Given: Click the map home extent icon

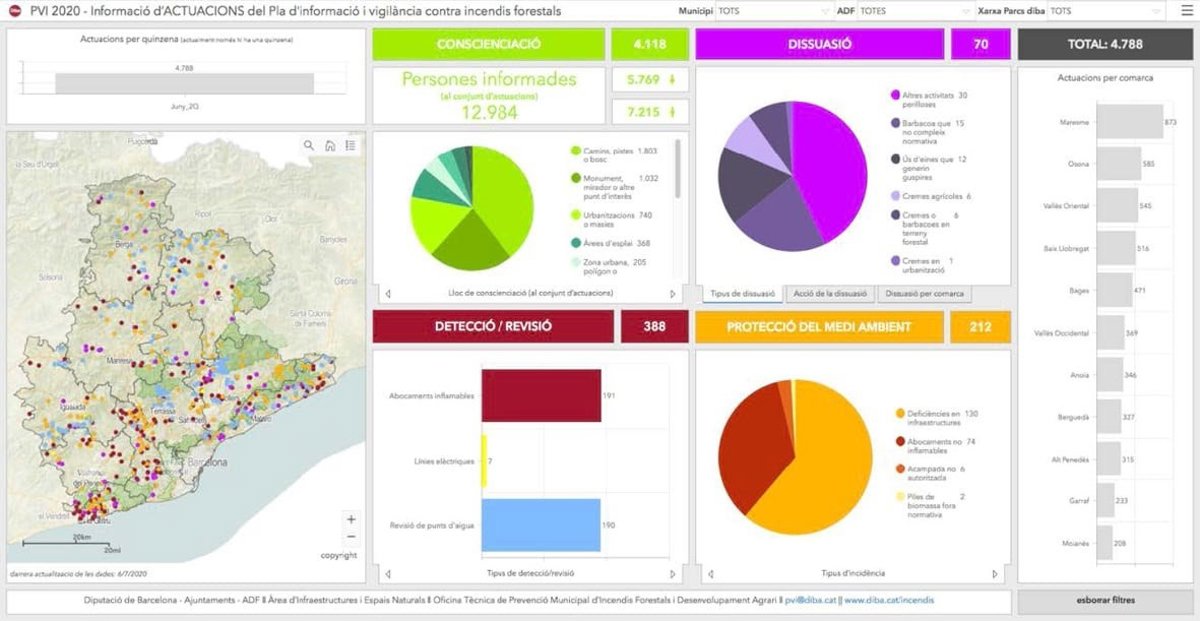Looking at the screenshot, I should [x=330, y=146].
